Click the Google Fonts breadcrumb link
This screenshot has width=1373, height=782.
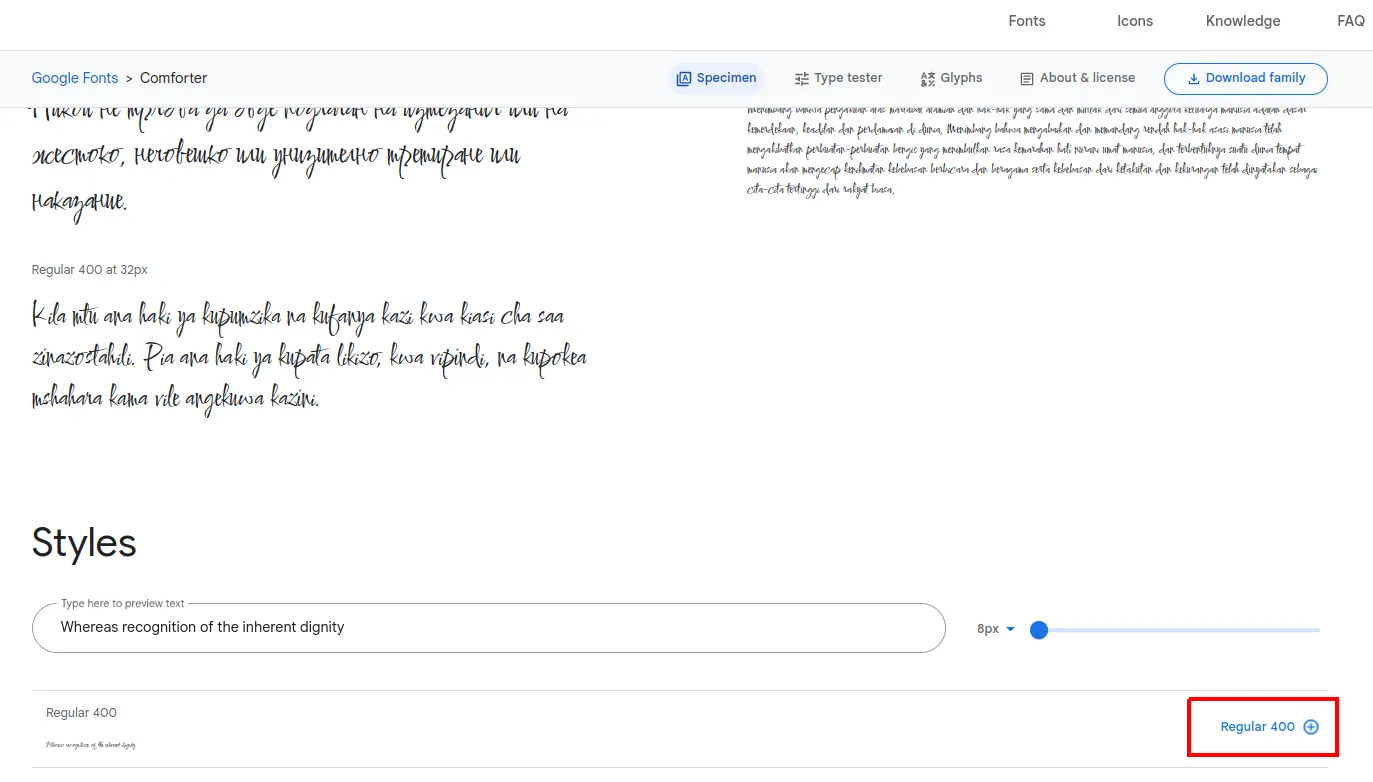pos(75,78)
